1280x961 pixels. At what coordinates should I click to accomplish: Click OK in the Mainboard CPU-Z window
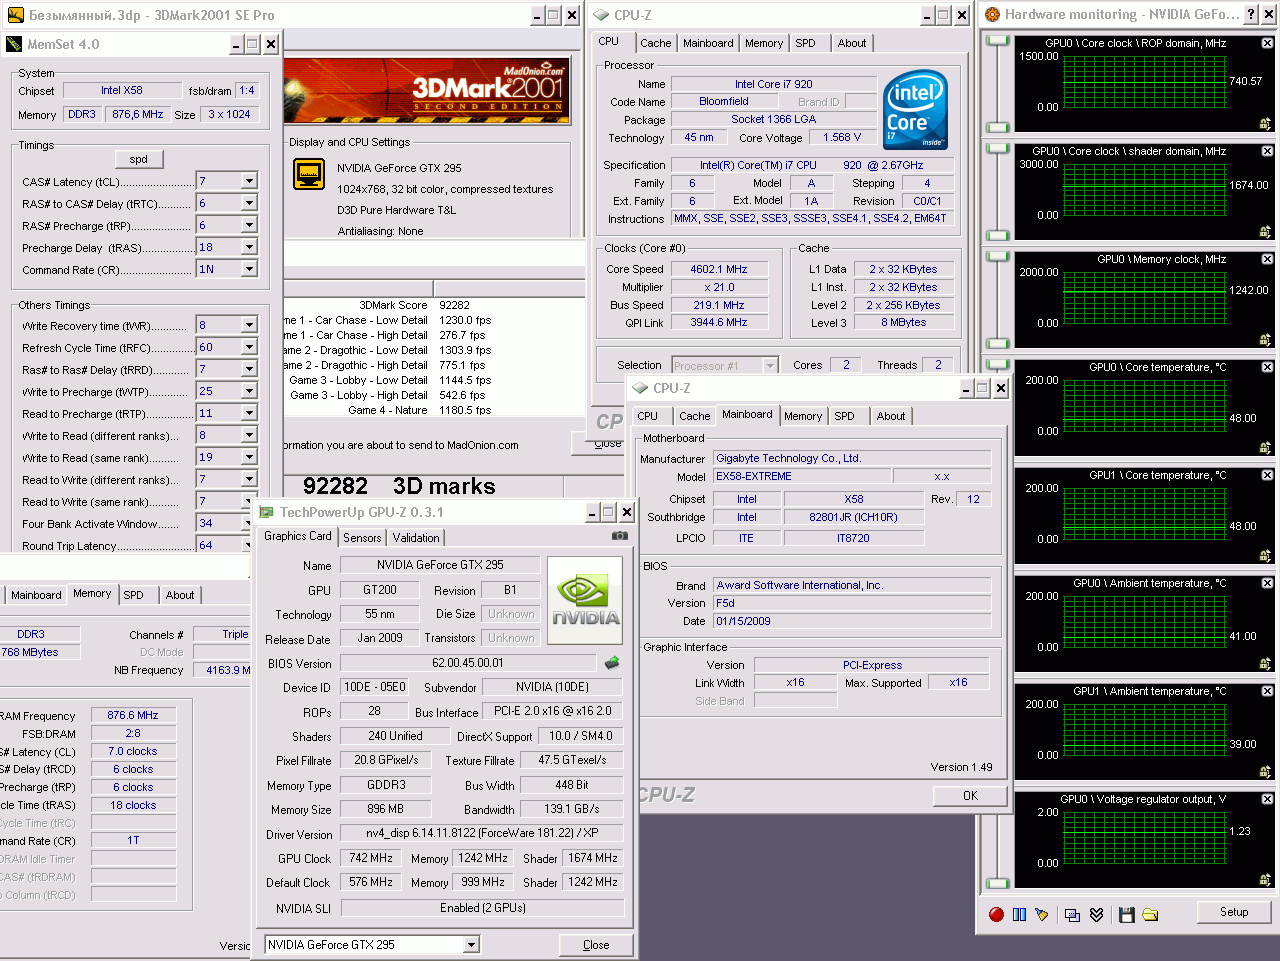(970, 795)
